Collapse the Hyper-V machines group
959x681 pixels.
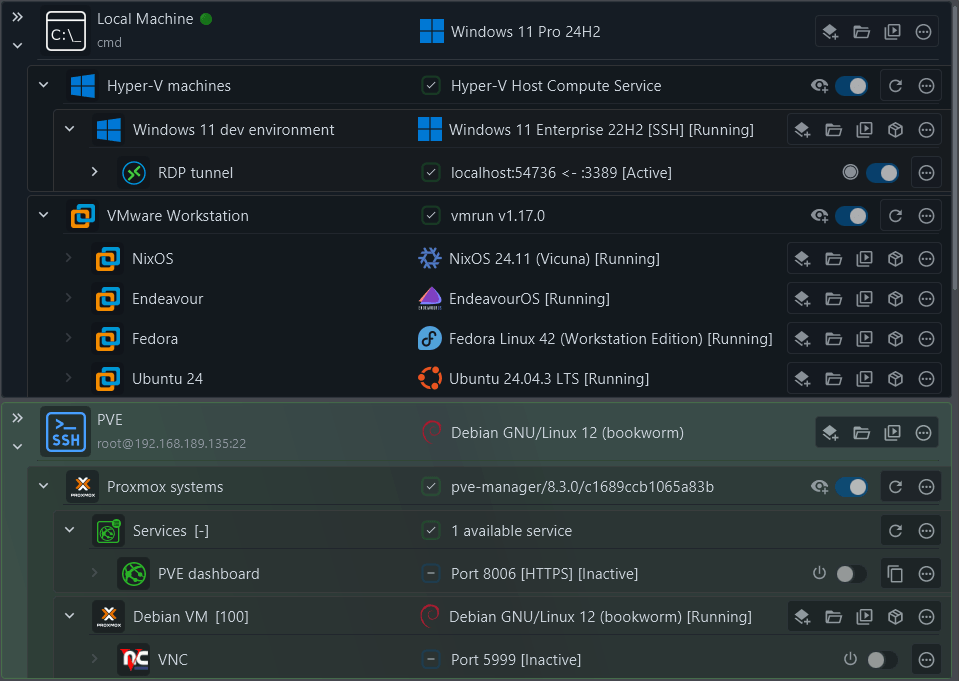pos(43,86)
